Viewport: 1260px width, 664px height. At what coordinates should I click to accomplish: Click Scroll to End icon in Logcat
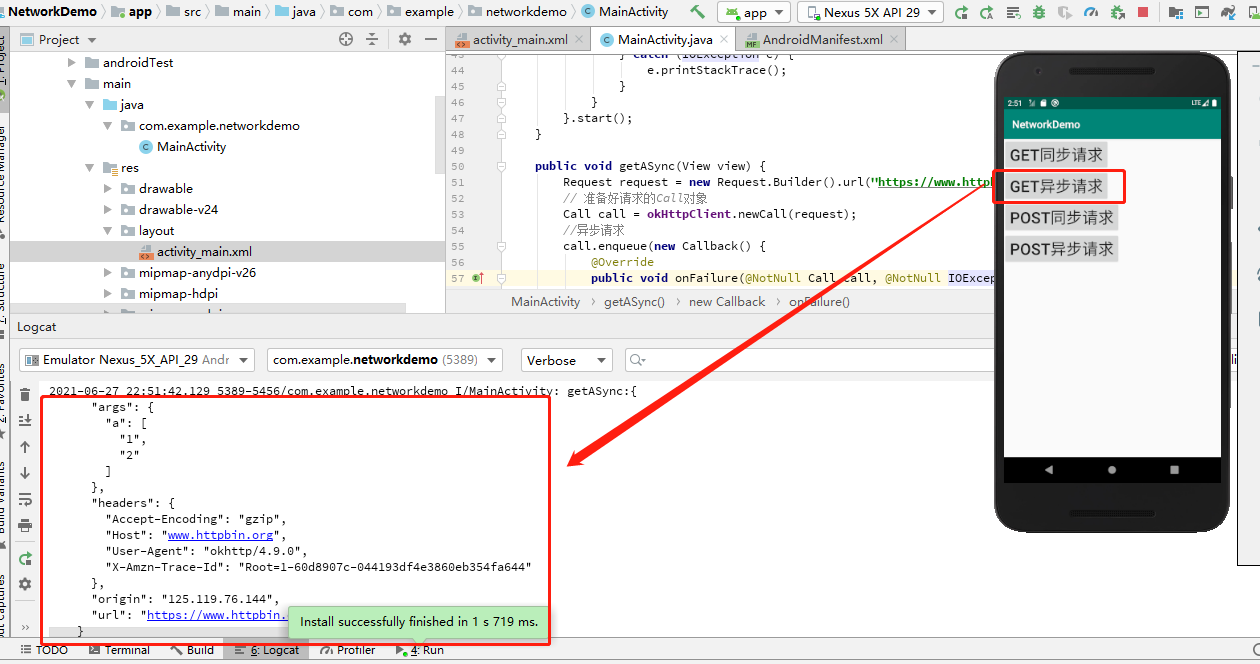[25, 421]
